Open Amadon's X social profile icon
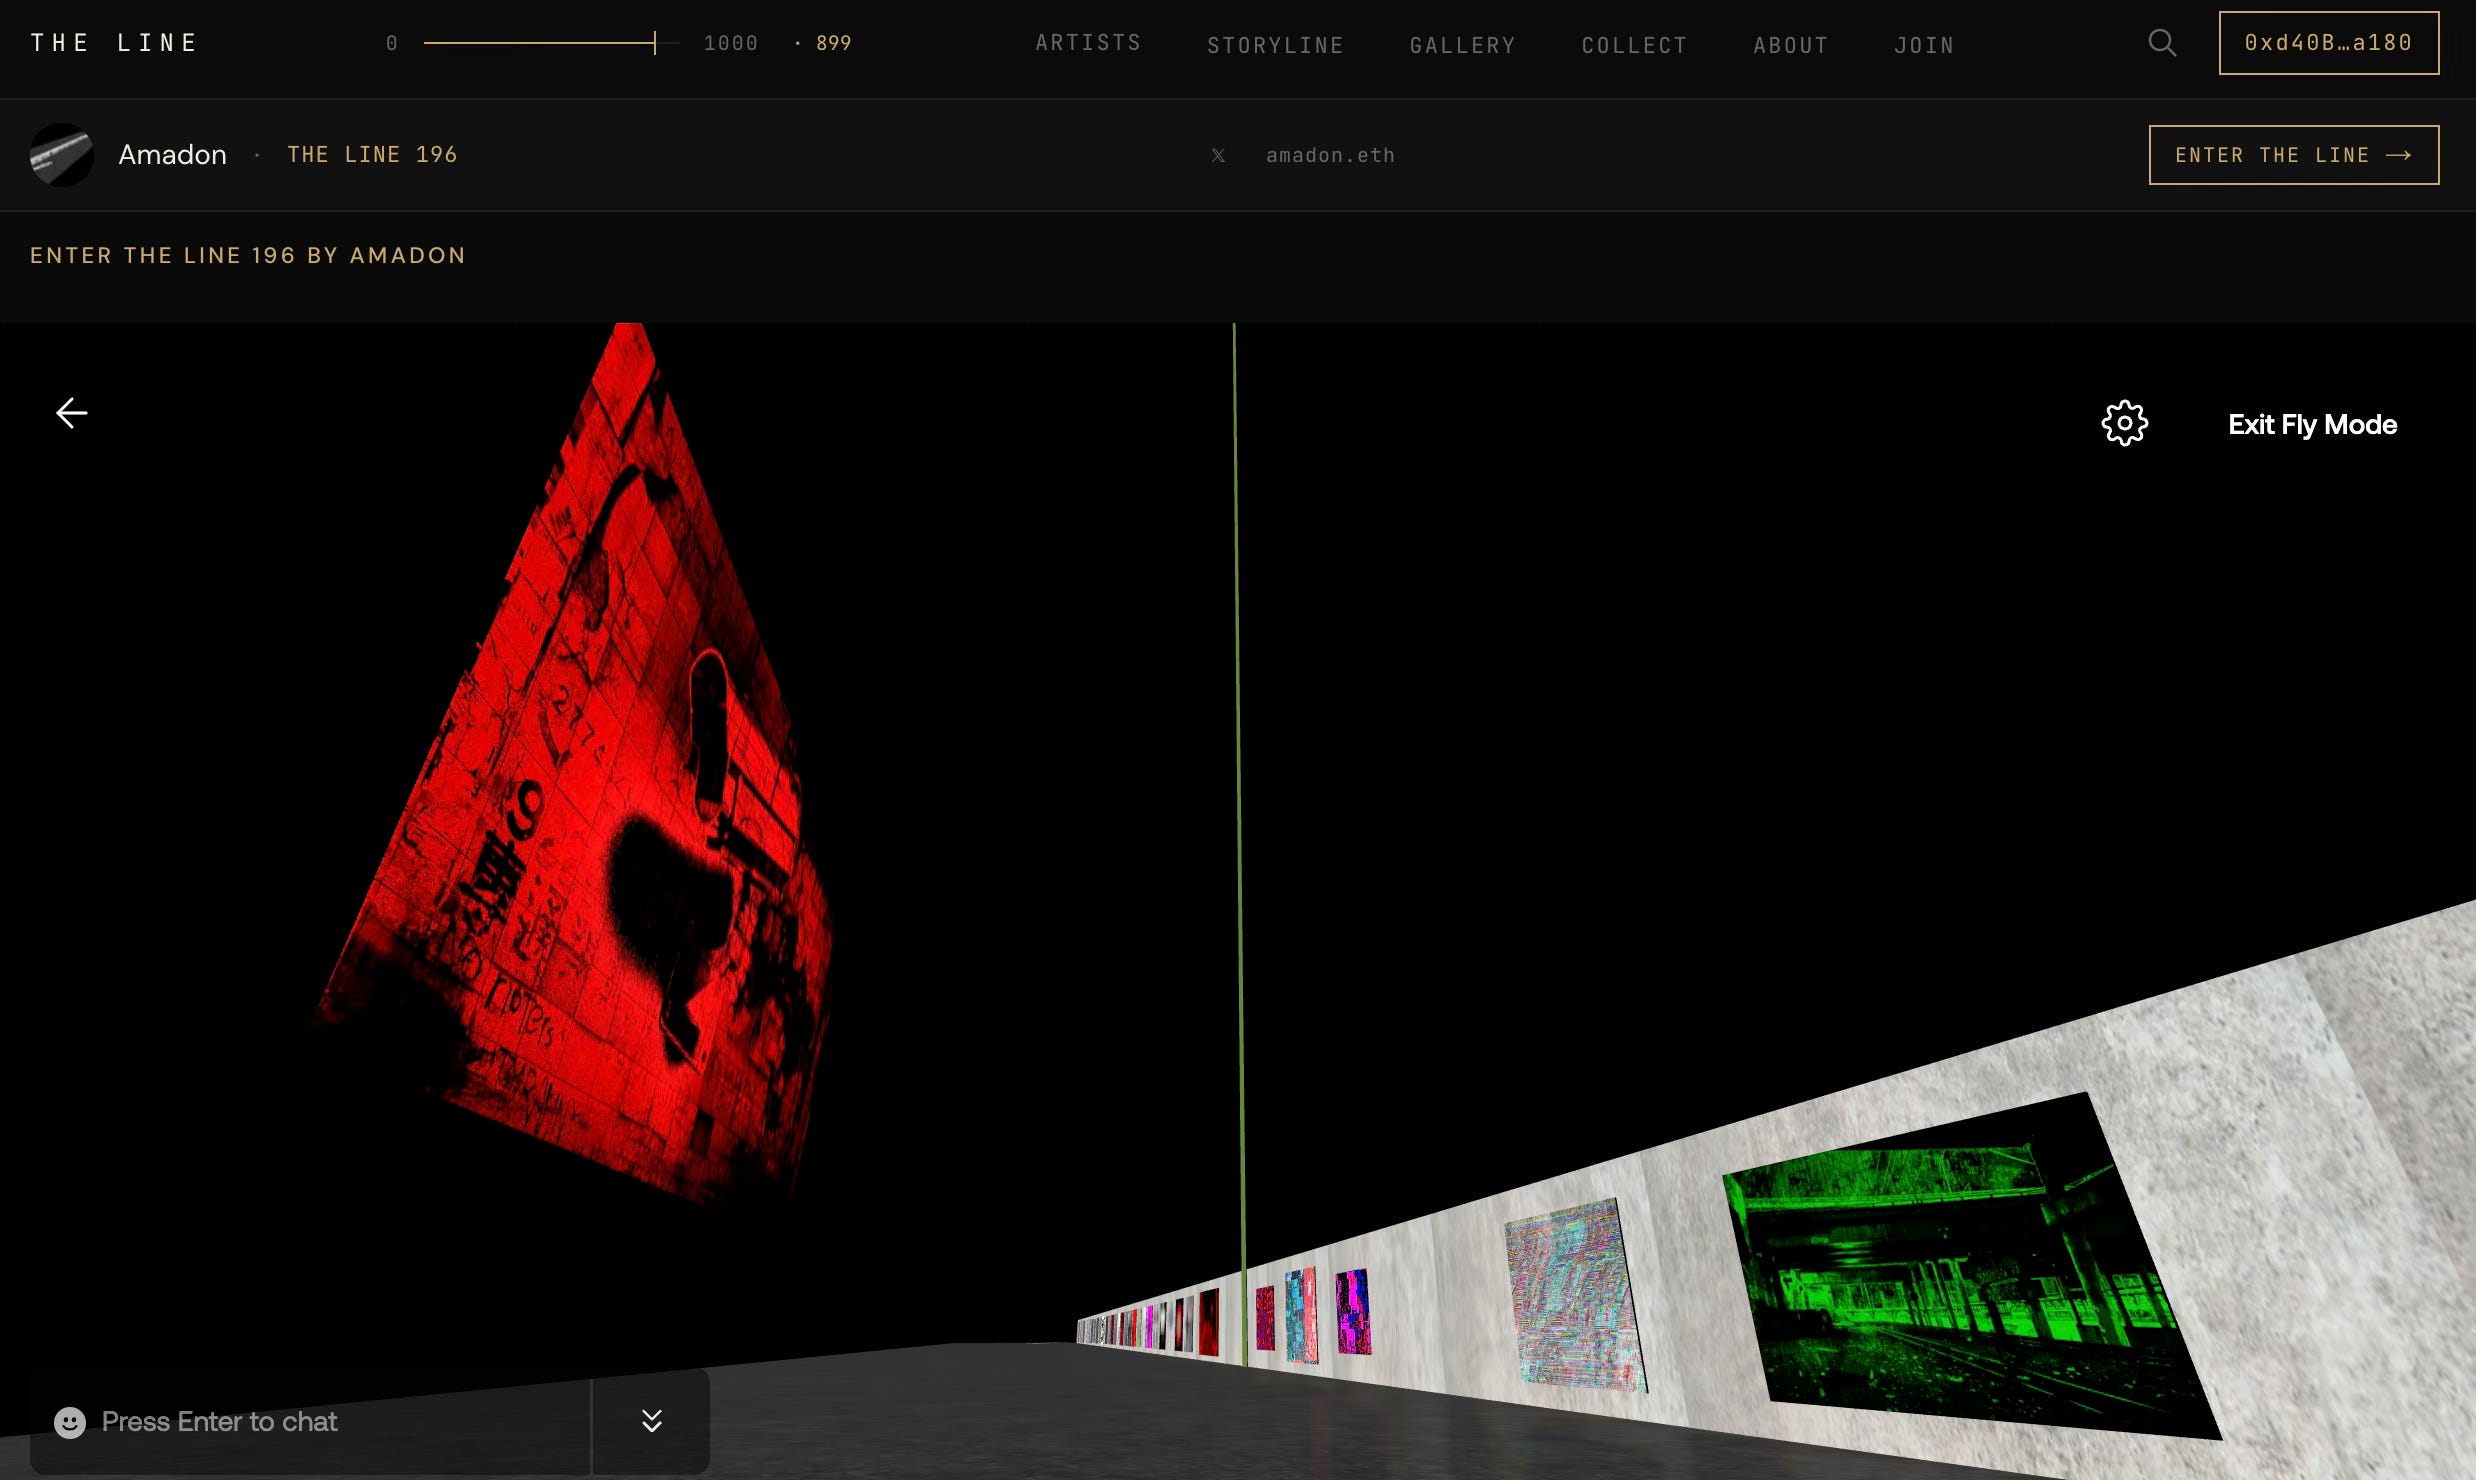 pos(1218,155)
